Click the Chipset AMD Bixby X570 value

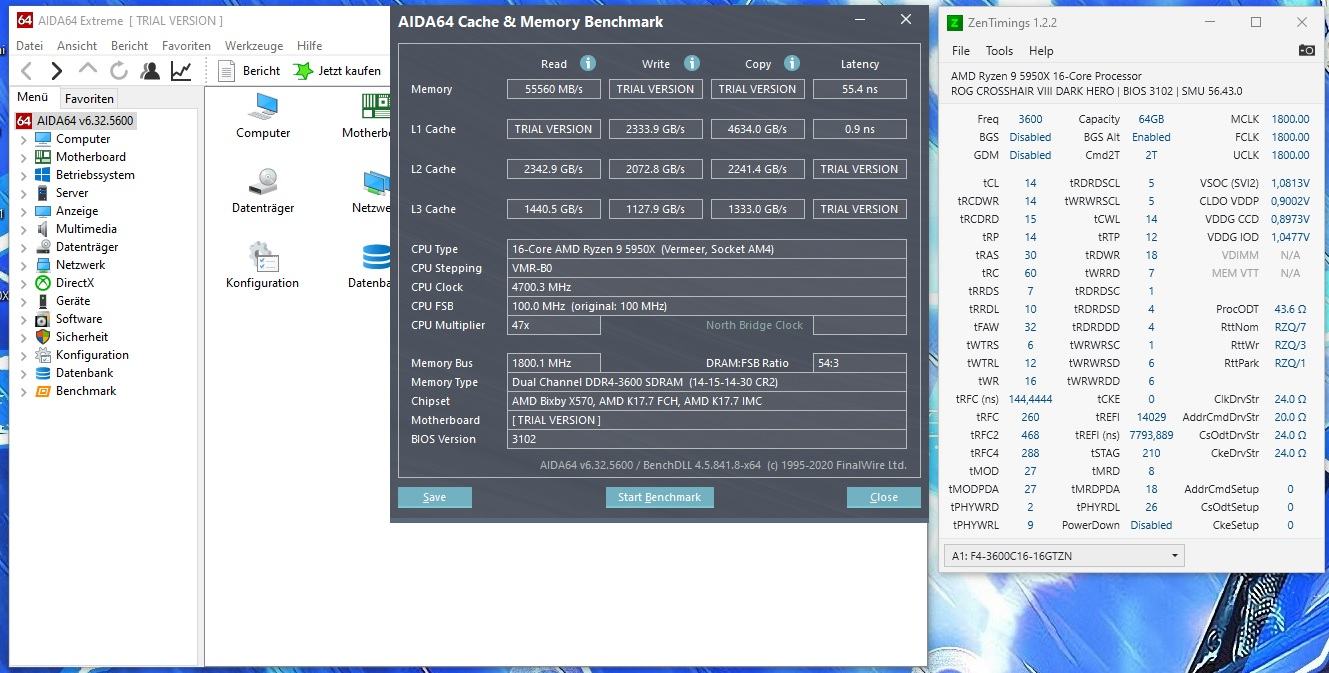point(707,401)
